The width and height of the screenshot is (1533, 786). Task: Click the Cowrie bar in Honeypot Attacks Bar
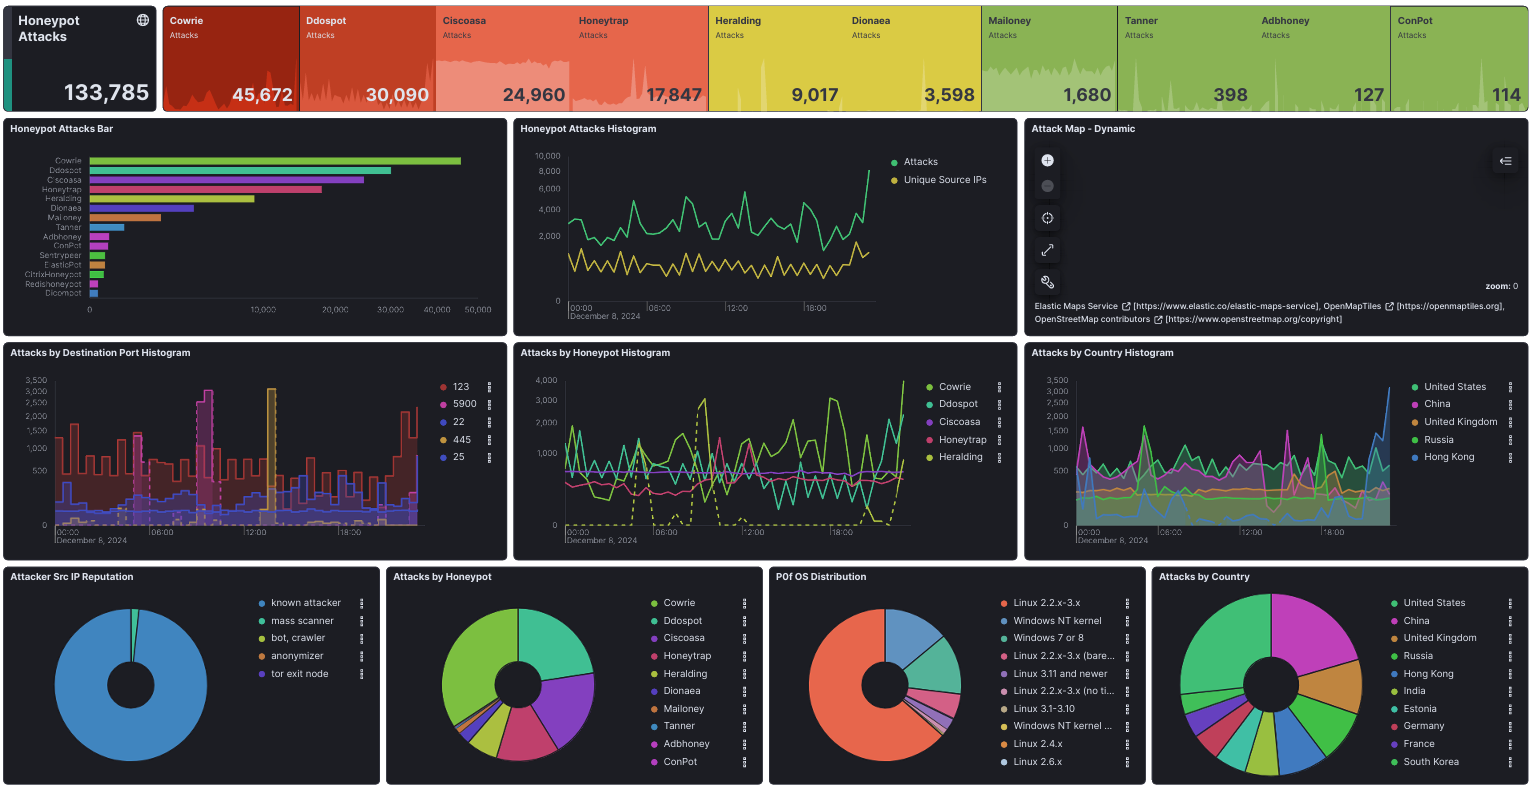(x=275, y=161)
